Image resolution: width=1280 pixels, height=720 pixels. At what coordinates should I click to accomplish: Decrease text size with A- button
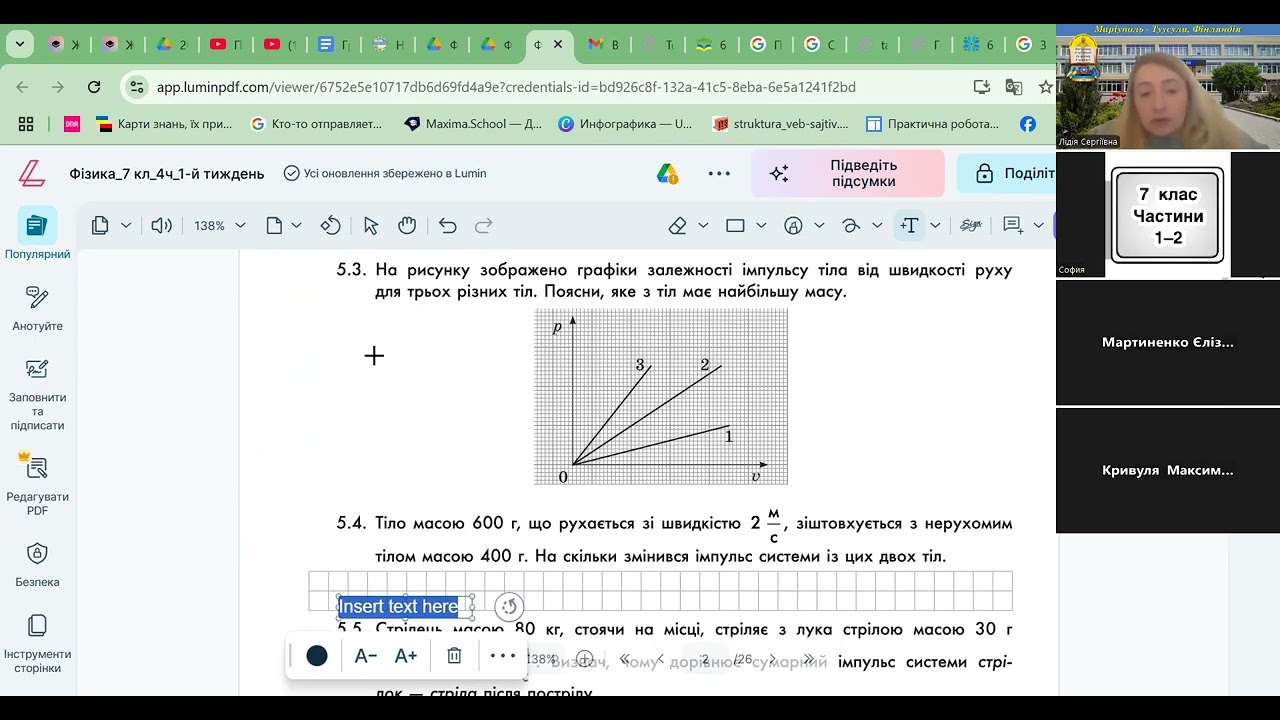click(x=366, y=656)
